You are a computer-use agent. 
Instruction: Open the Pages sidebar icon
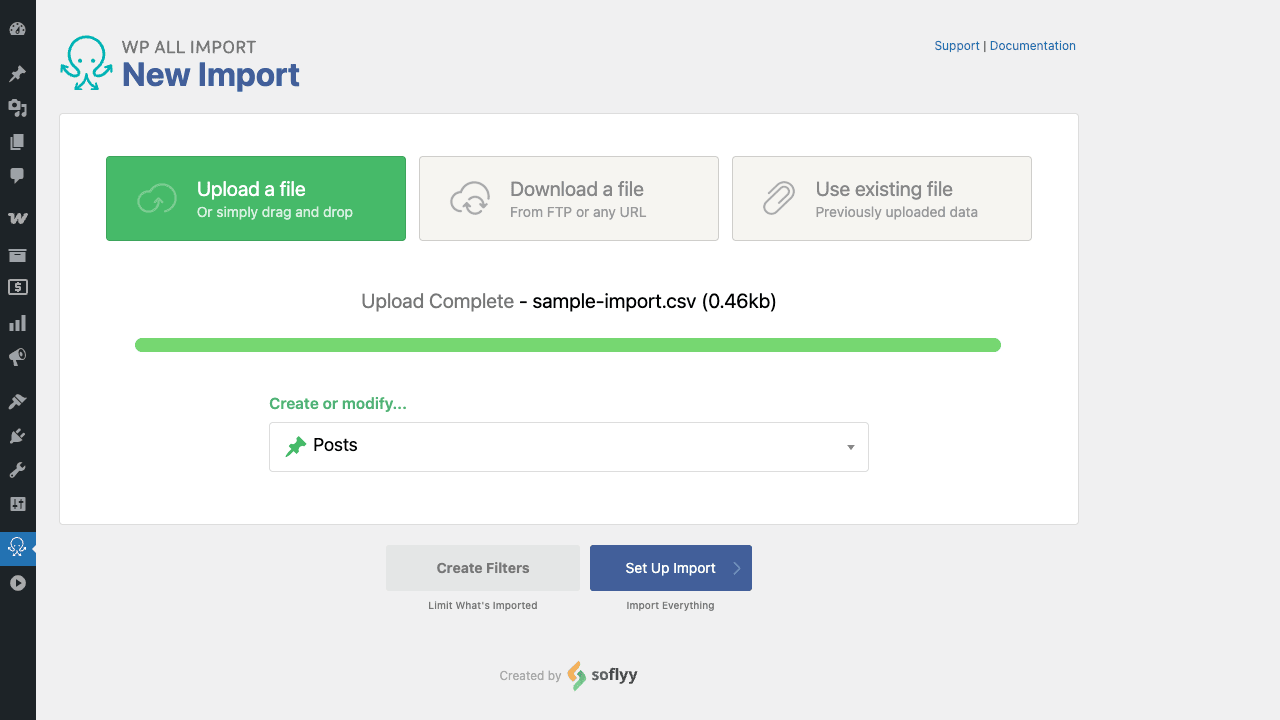[17, 142]
